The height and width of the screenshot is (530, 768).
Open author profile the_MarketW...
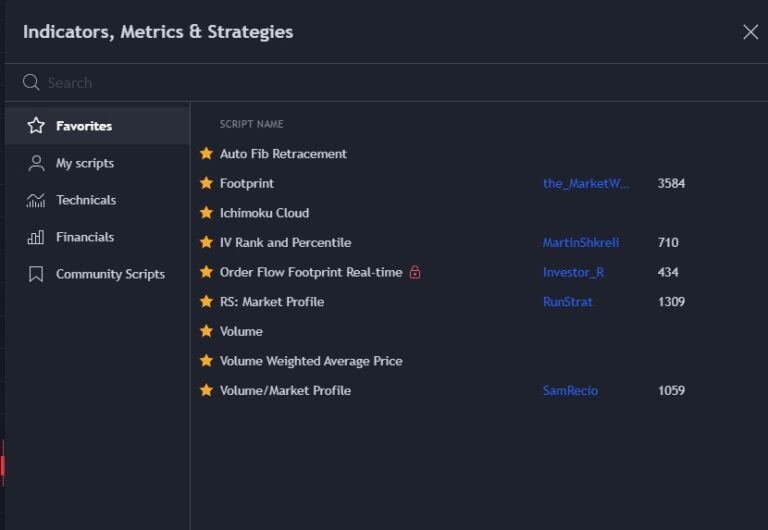click(x=586, y=183)
